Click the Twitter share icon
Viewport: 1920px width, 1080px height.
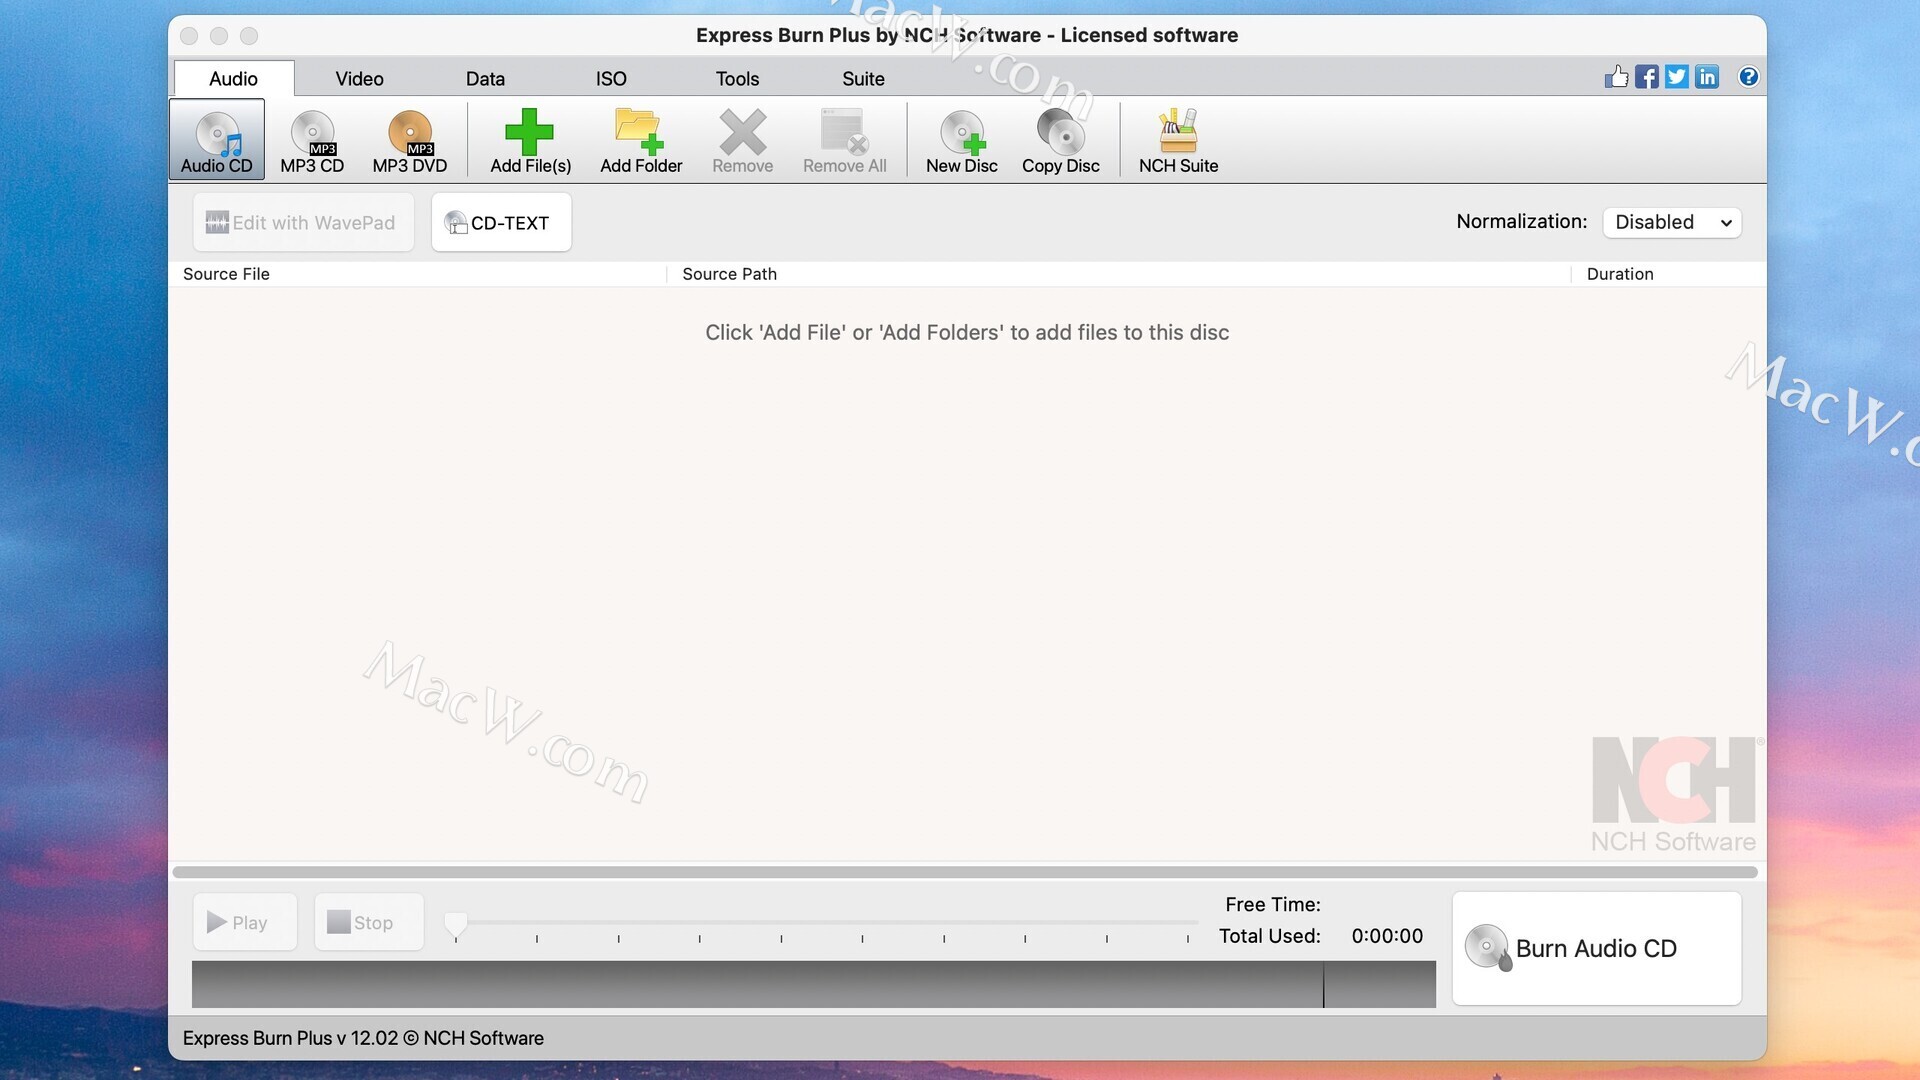(1677, 77)
